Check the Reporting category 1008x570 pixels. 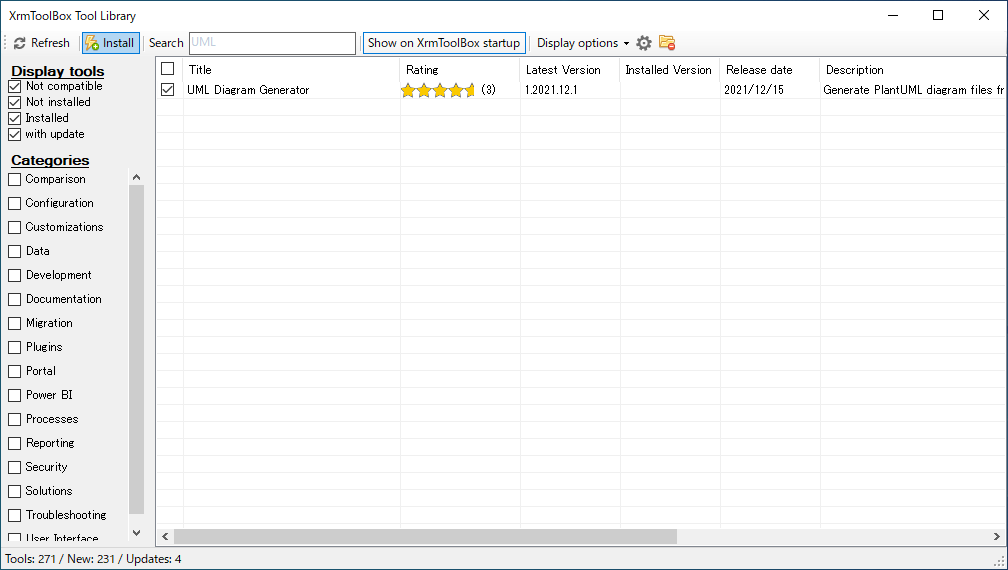click(15, 443)
